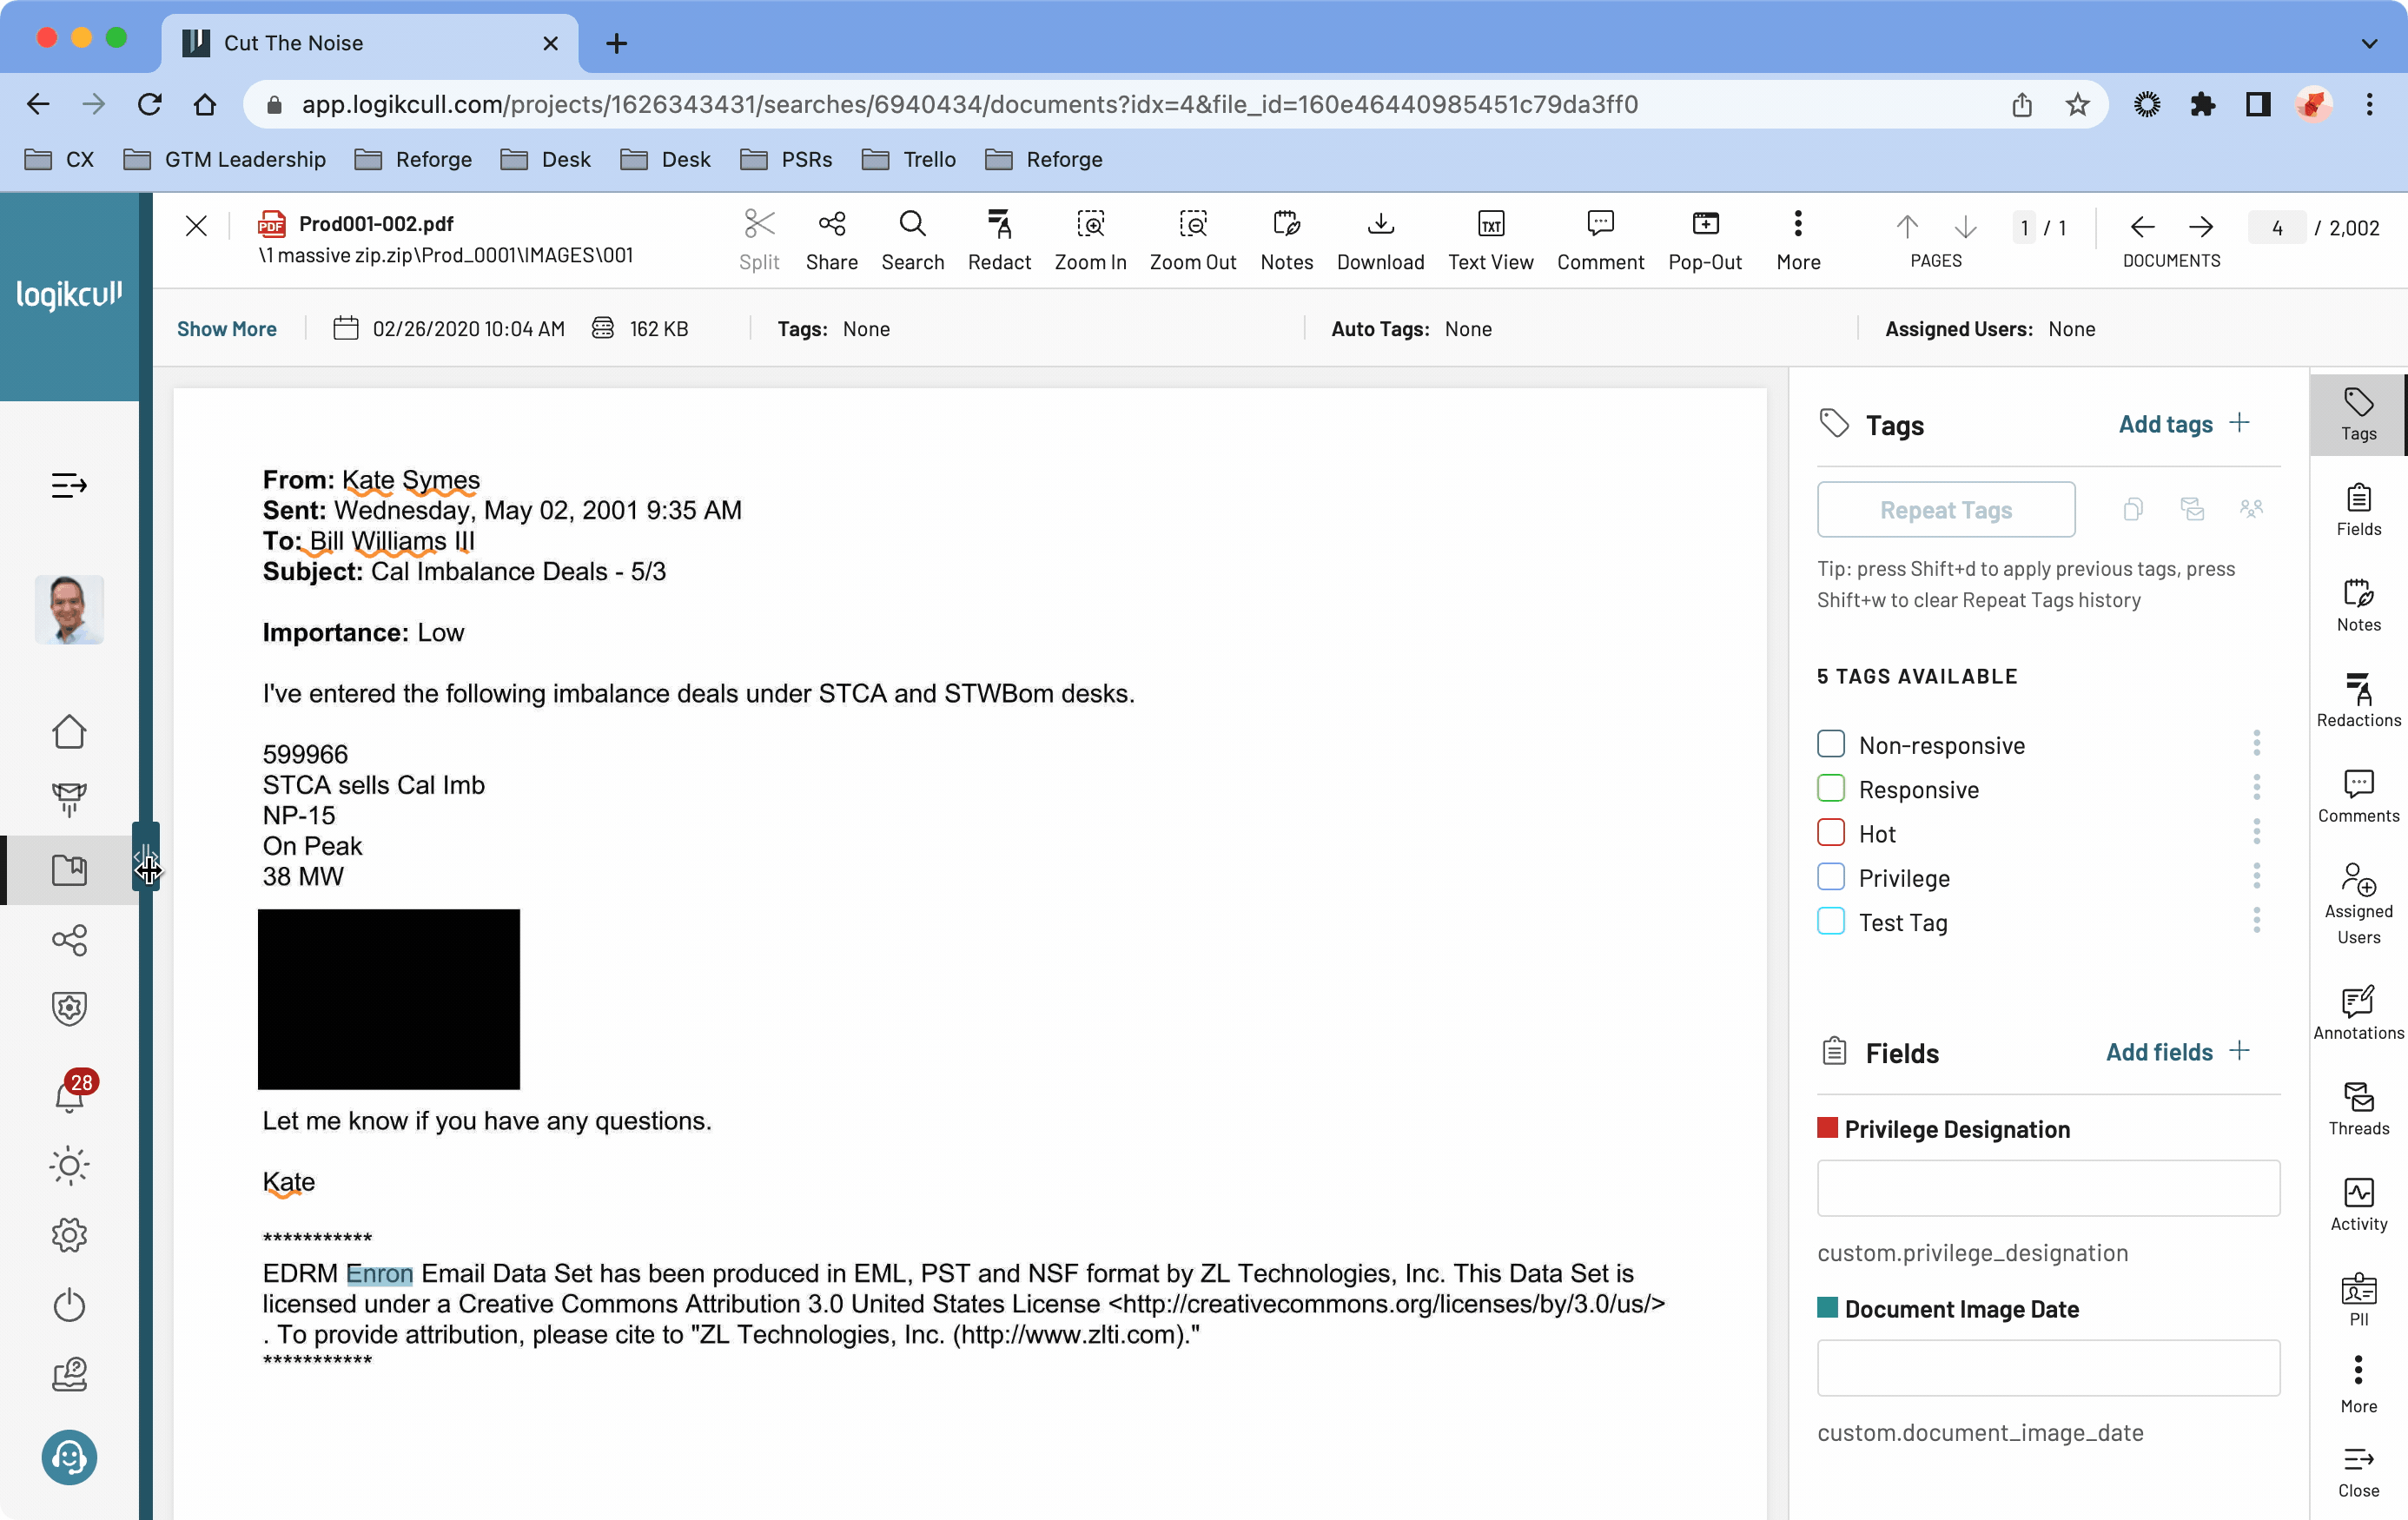2408x1520 pixels.
Task: Open the shield security icon in sidebar
Action: 69,1008
